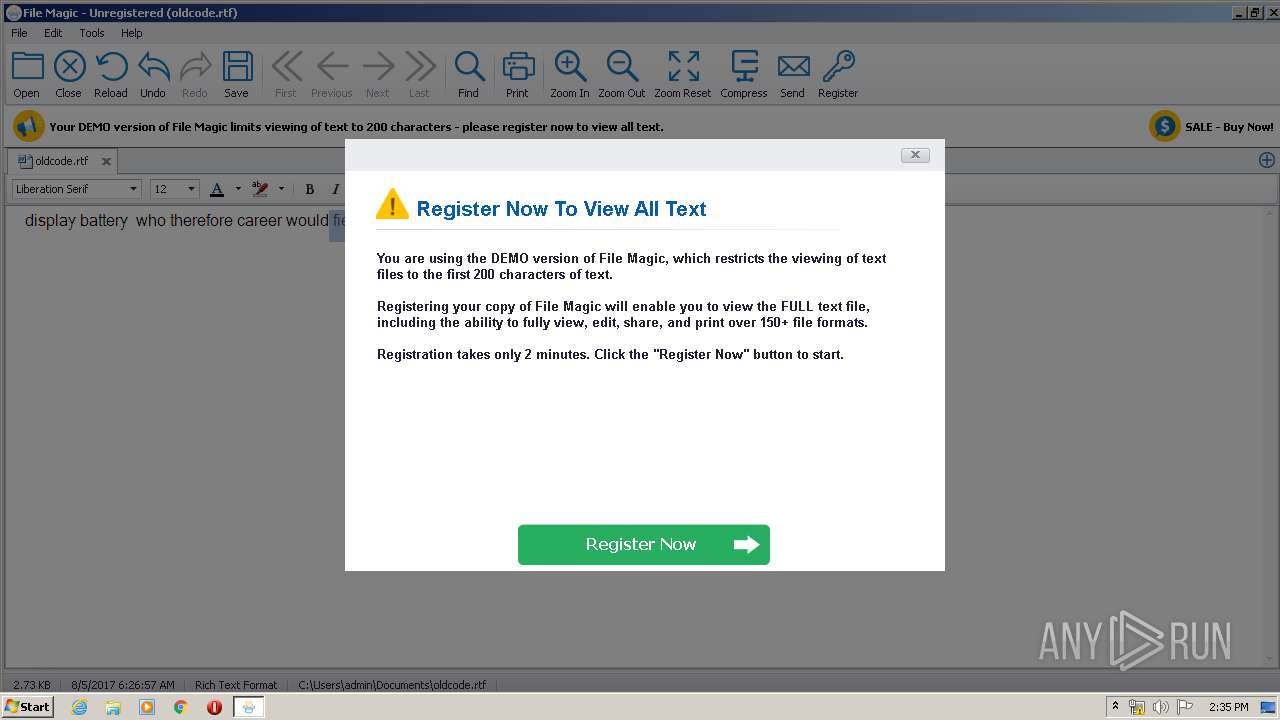Click the volume speaker tray icon
The width and height of the screenshot is (1280, 720).
(x=1161, y=707)
